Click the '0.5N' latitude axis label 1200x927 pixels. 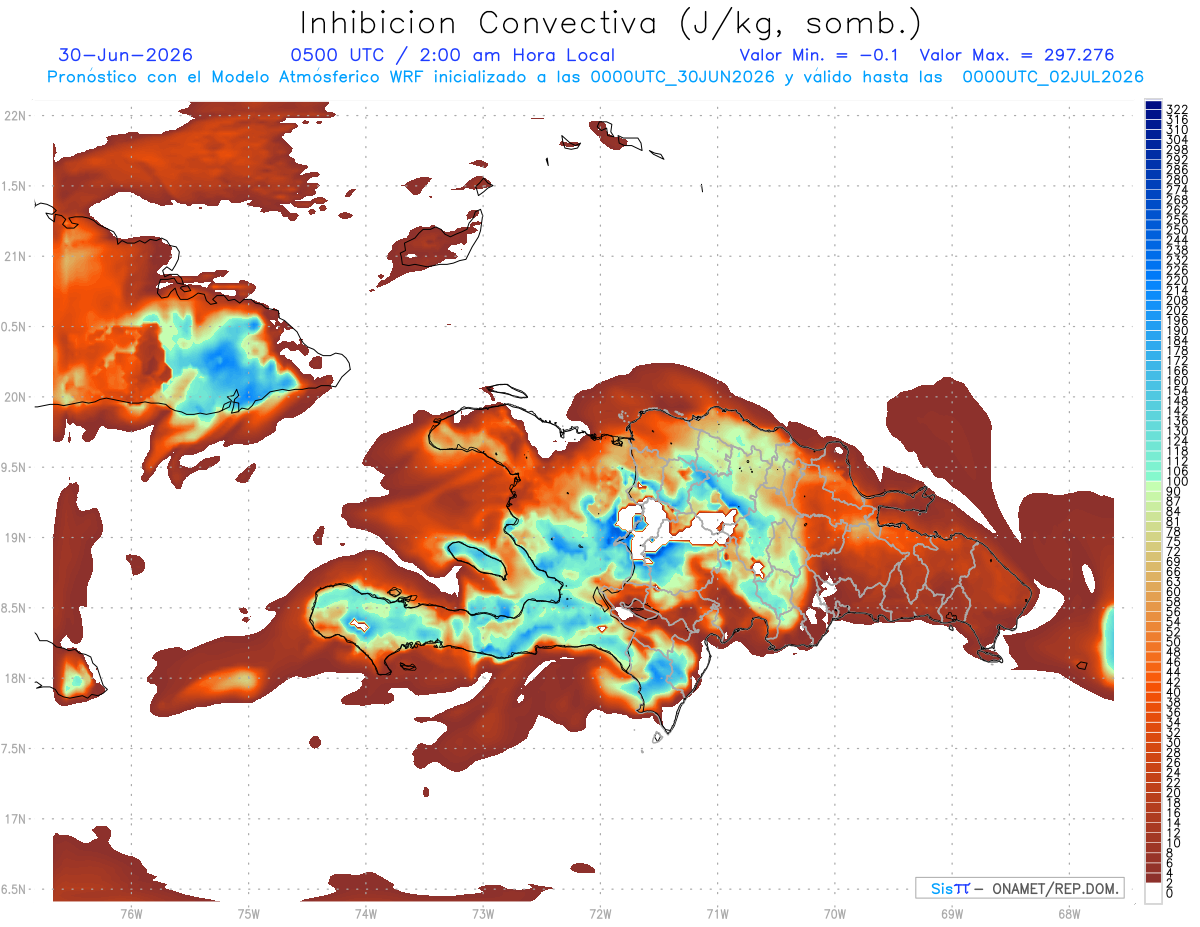pos(14,327)
